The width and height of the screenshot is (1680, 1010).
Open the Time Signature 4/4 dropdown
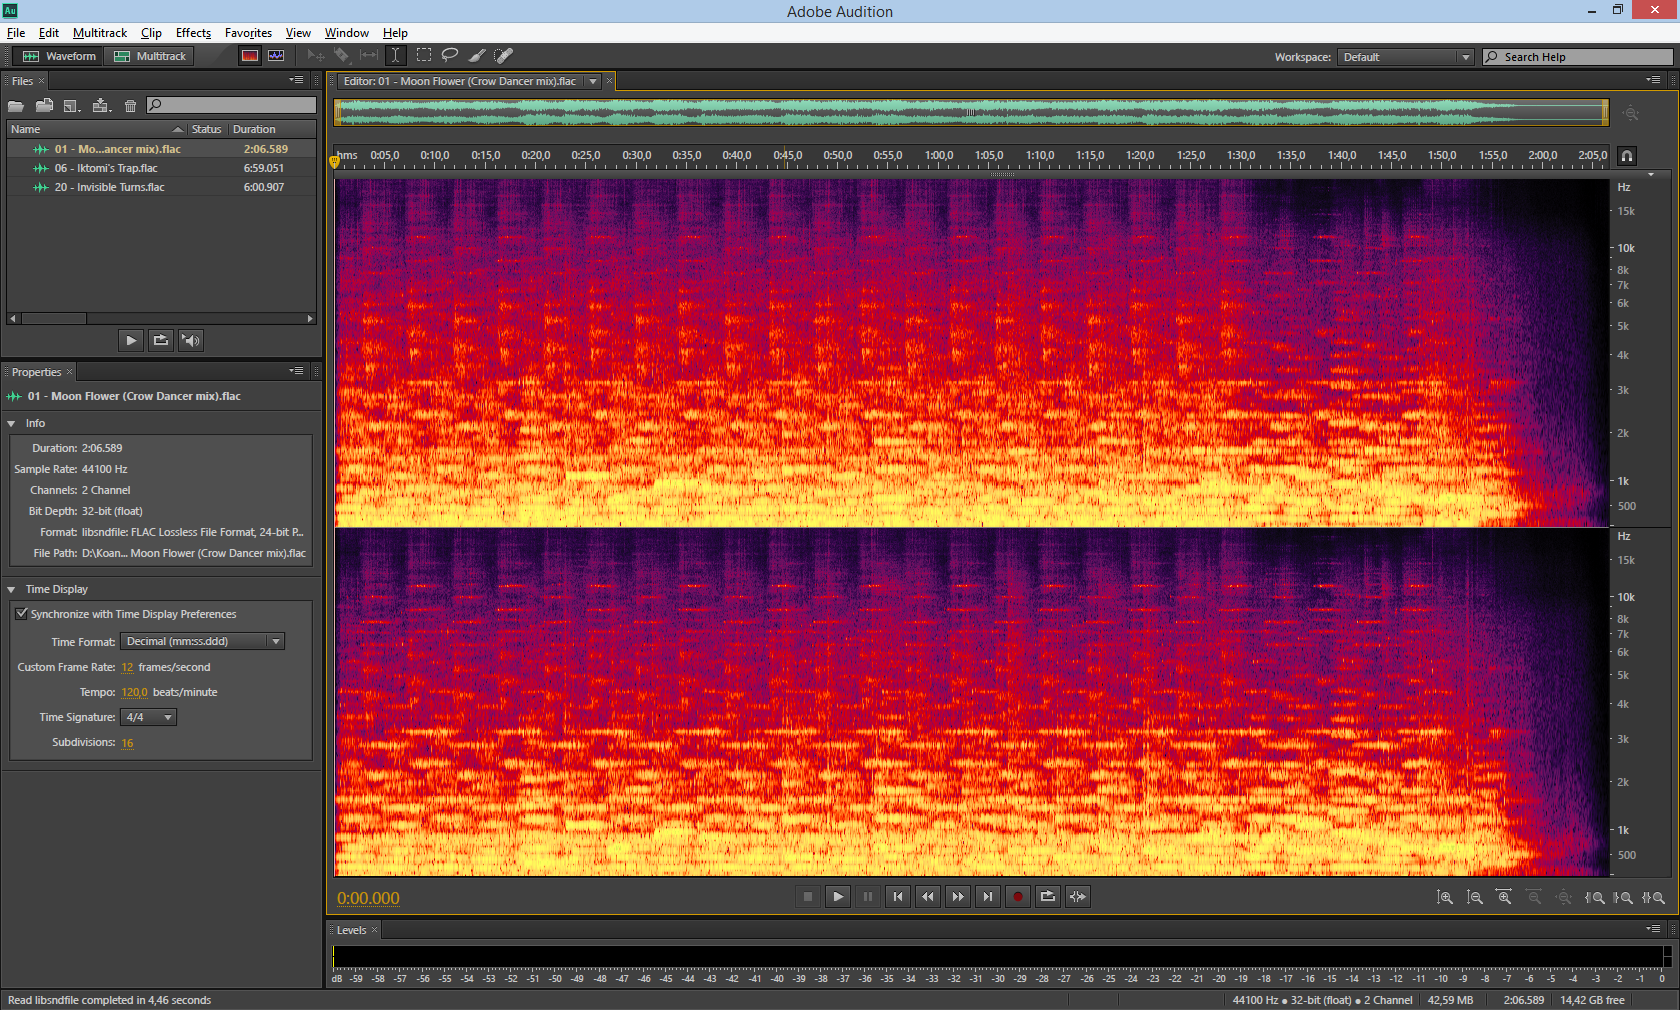coord(148,717)
